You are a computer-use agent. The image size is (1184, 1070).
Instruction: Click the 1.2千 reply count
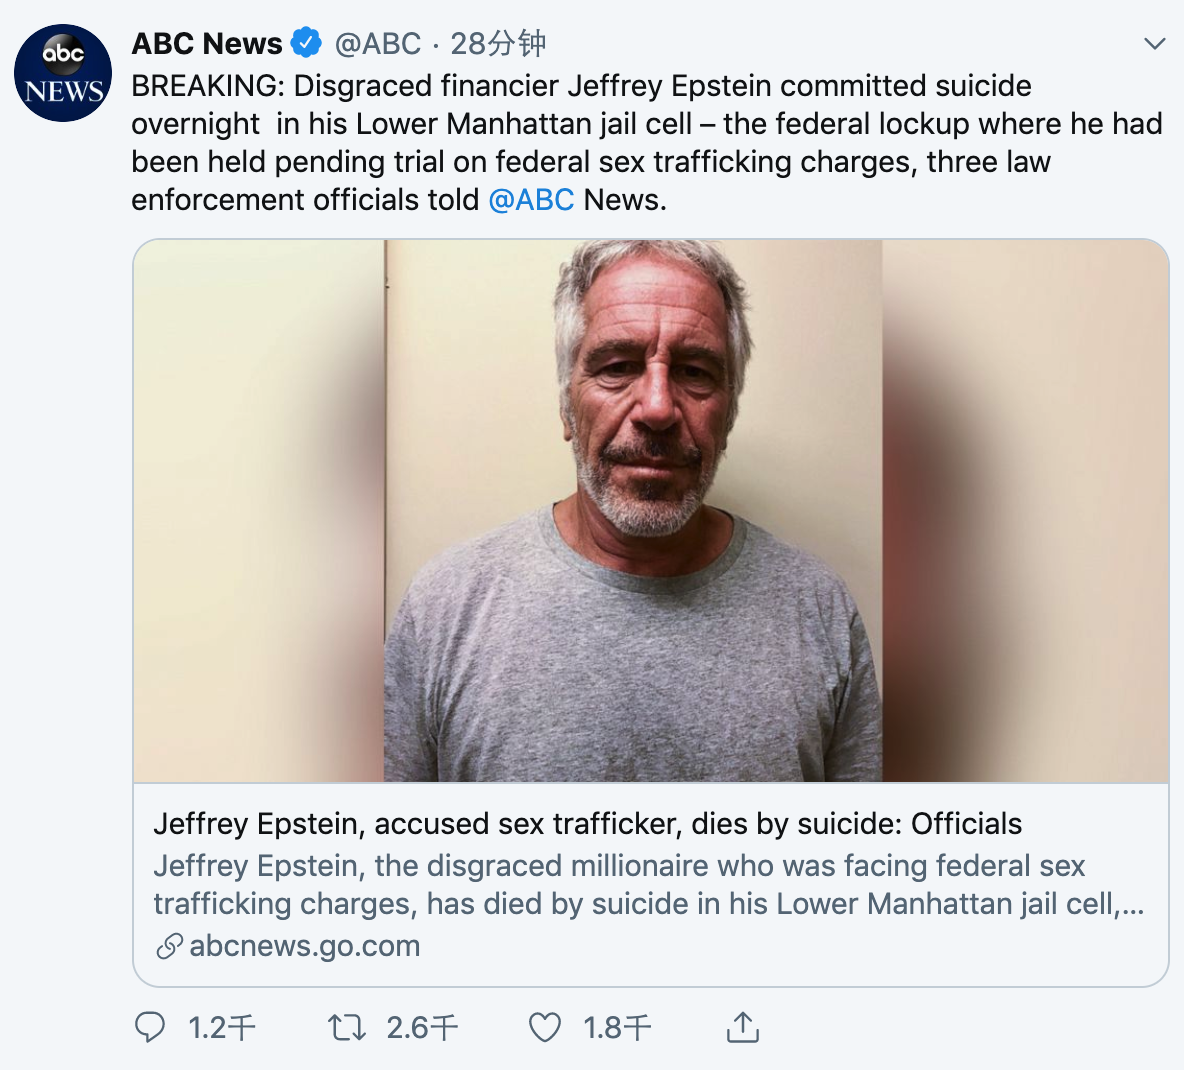[x=222, y=1028]
